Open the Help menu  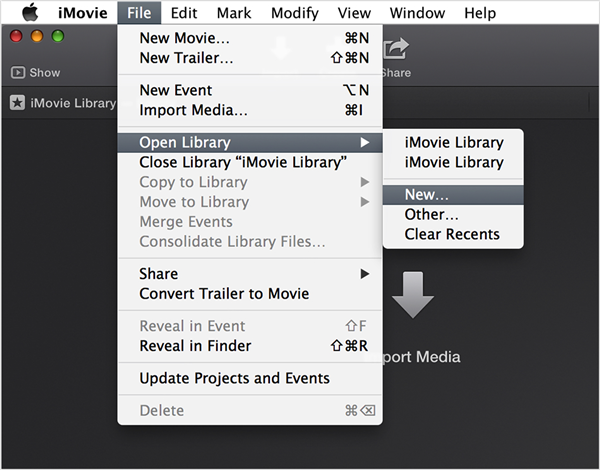480,13
